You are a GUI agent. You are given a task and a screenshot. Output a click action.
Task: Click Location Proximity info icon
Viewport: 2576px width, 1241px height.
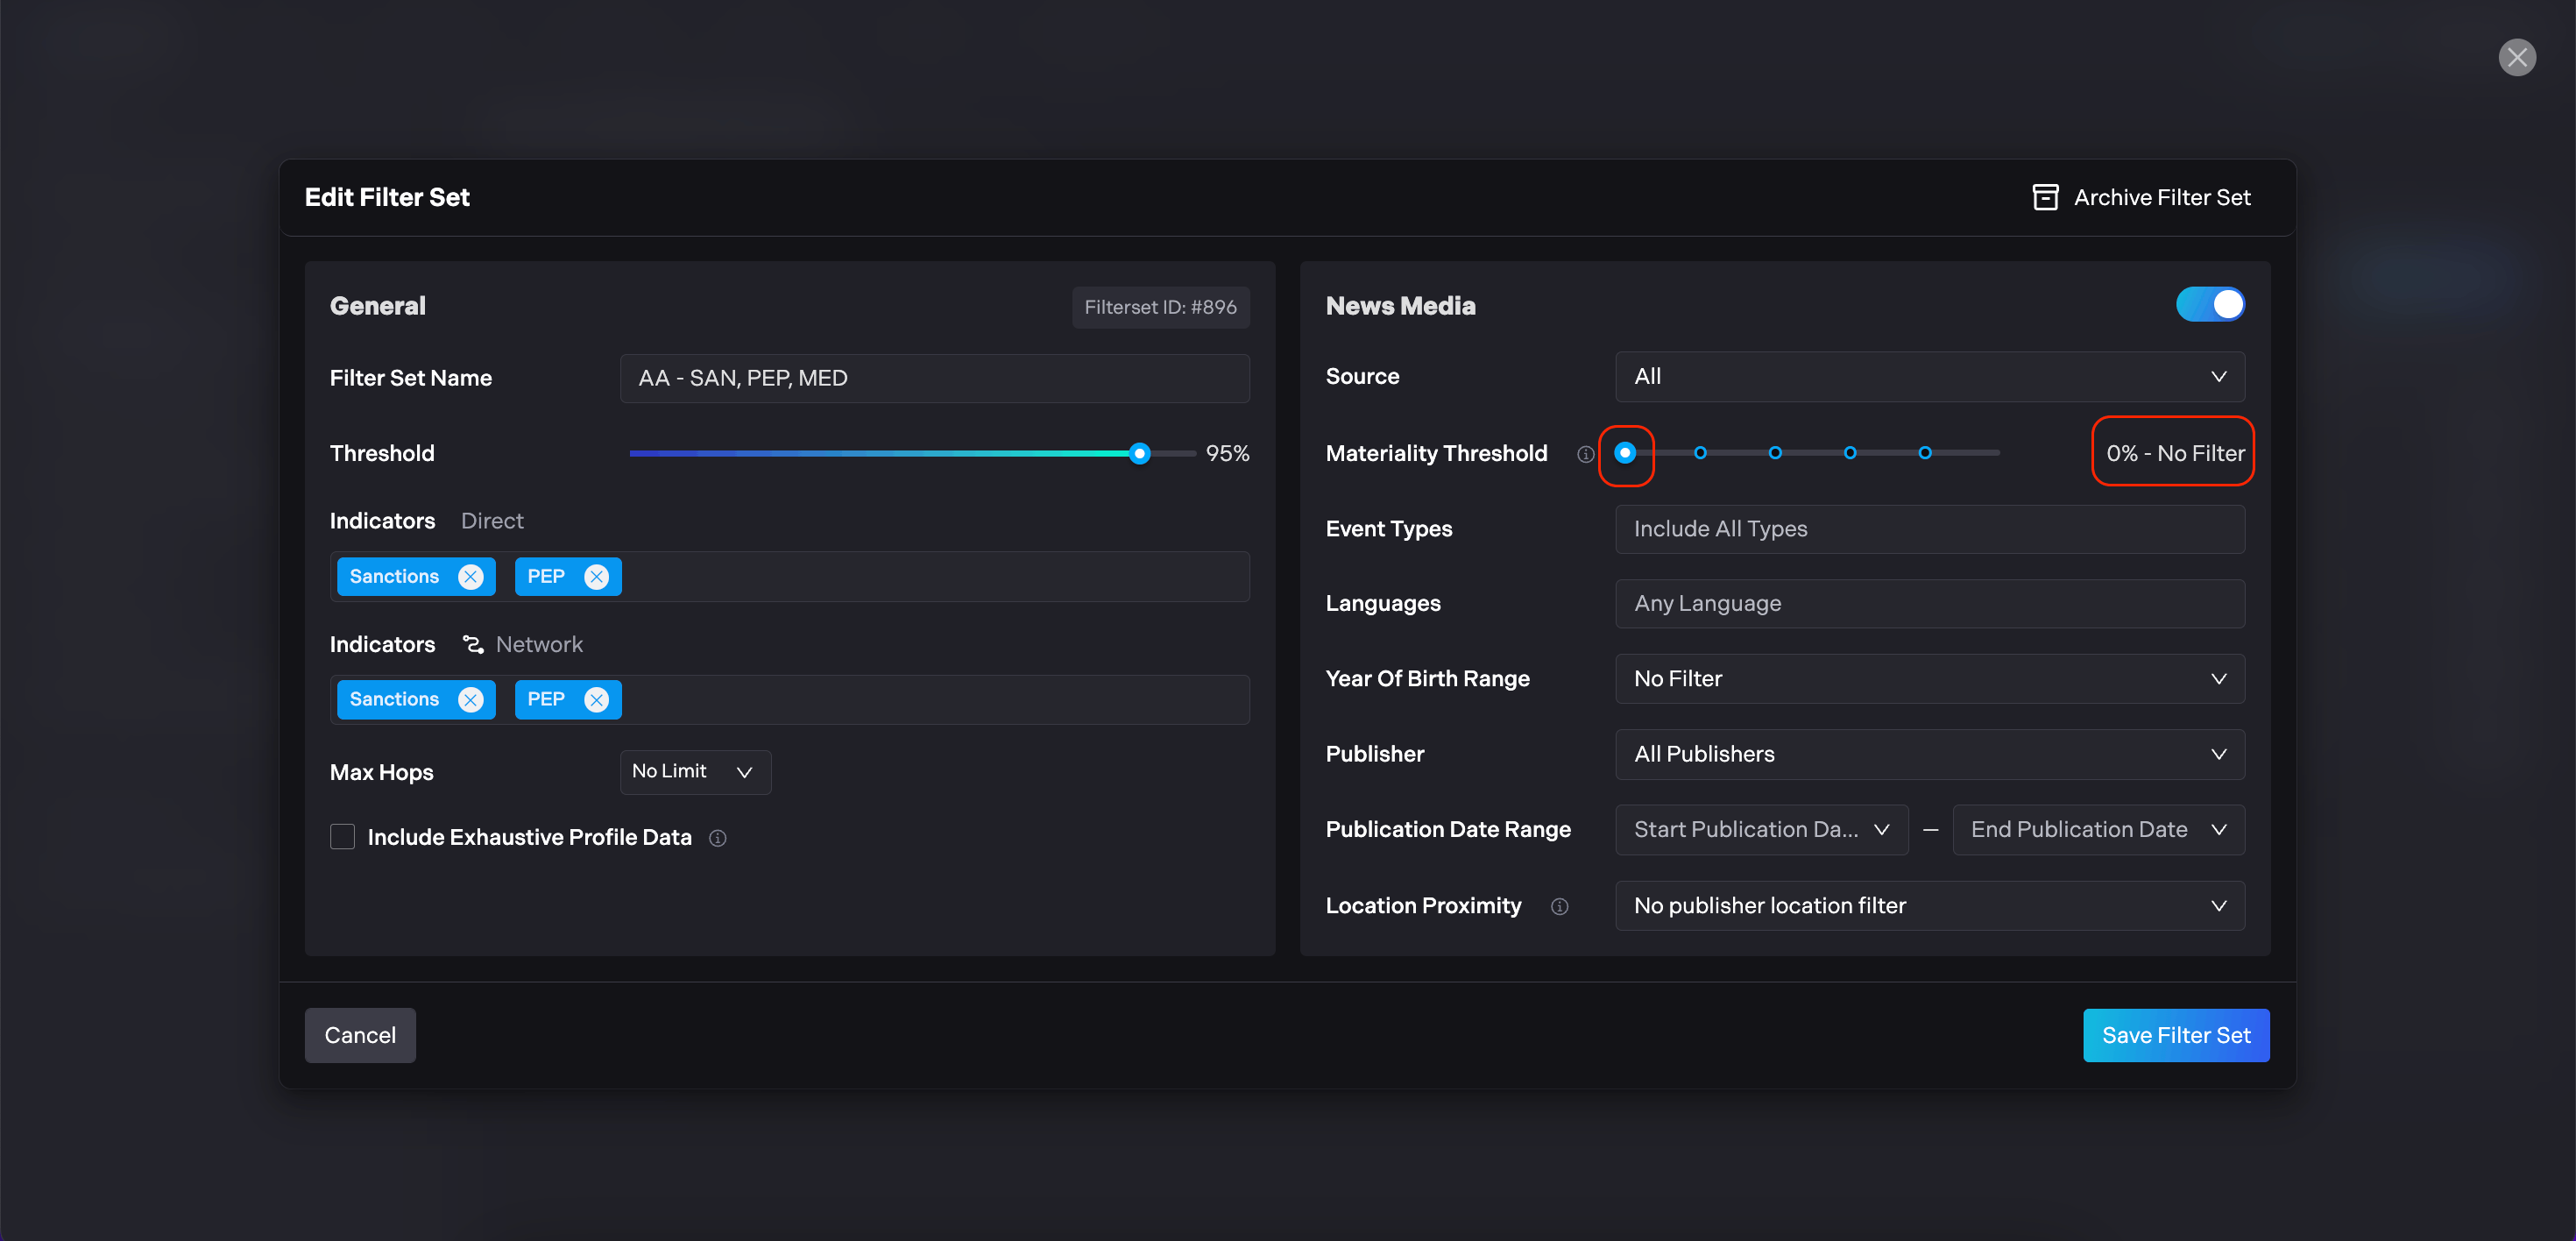1559,906
